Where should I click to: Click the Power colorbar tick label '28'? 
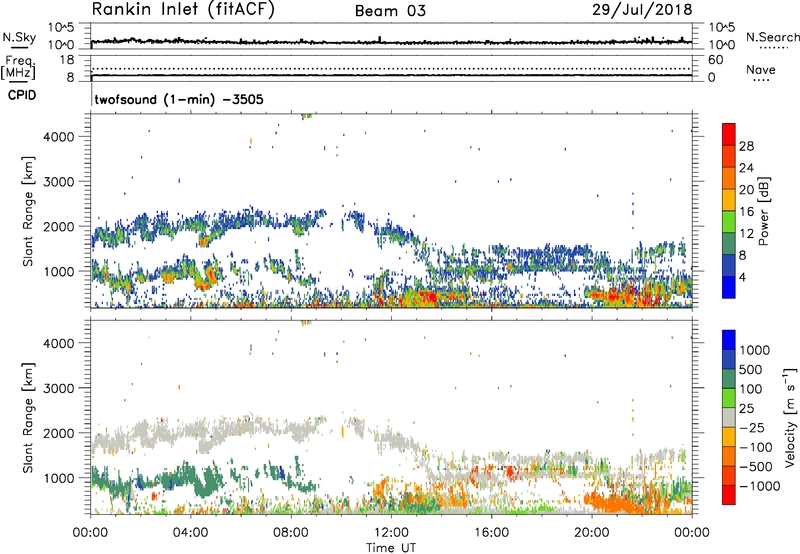(746, 146)
